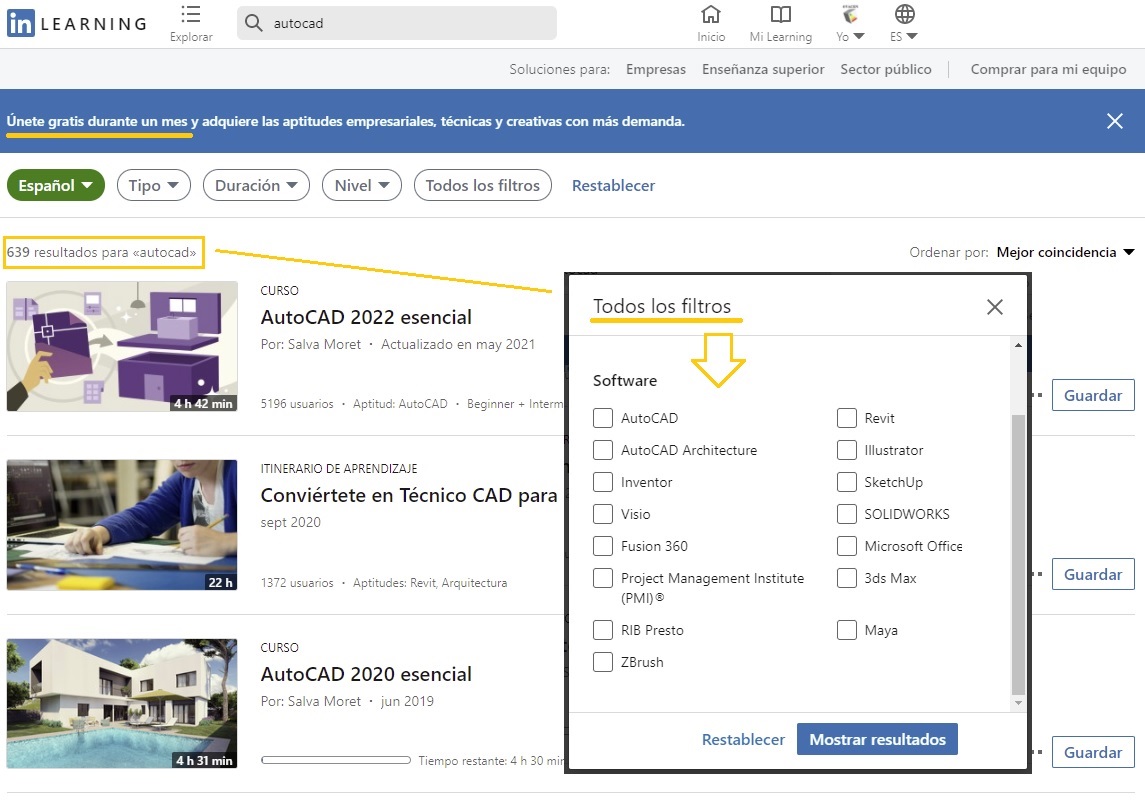1145x806 pixels.
Task: Open the Yo profile avatar menu
Action: 848,15
